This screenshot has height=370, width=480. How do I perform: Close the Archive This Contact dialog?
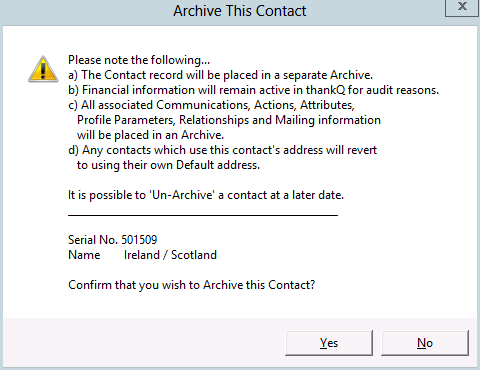pyautogui.click(x=462, y=7)
